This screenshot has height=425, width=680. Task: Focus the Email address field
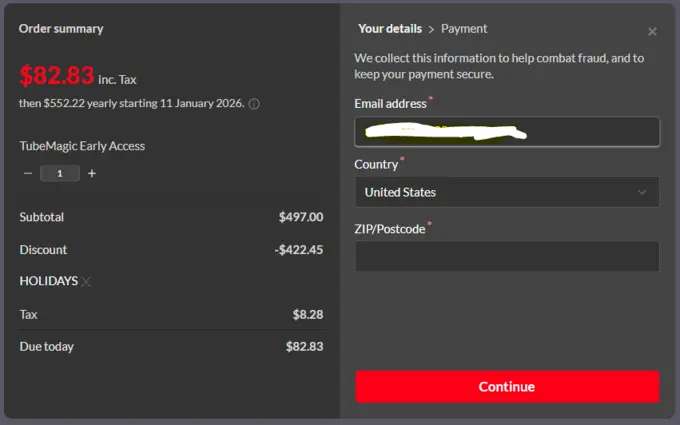pos(506,132)
